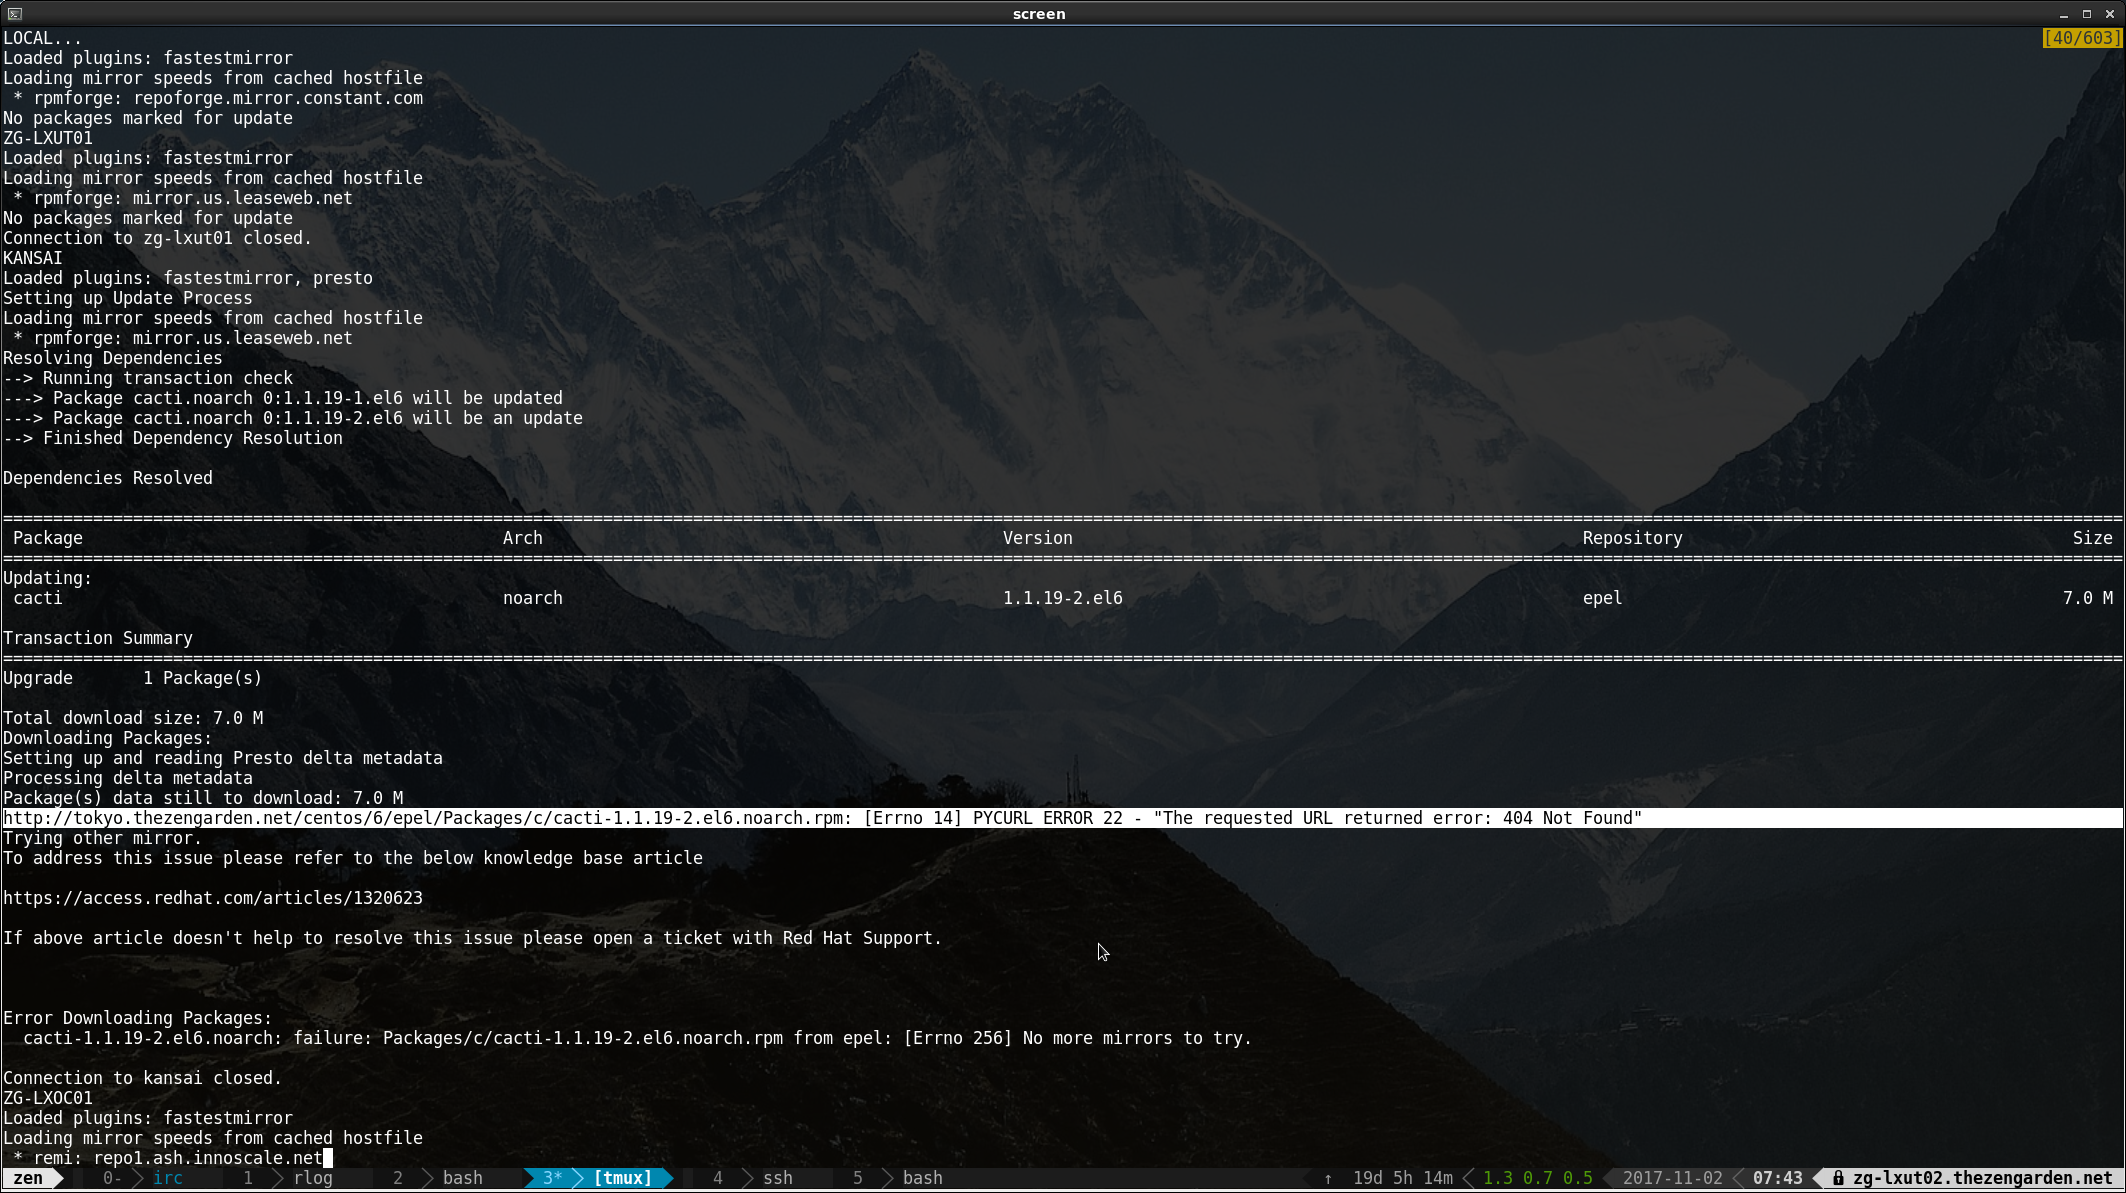Click the 'Setting up Update Process' line
This screenshot has width=2126, height=1193.
(x=128, y=298)
